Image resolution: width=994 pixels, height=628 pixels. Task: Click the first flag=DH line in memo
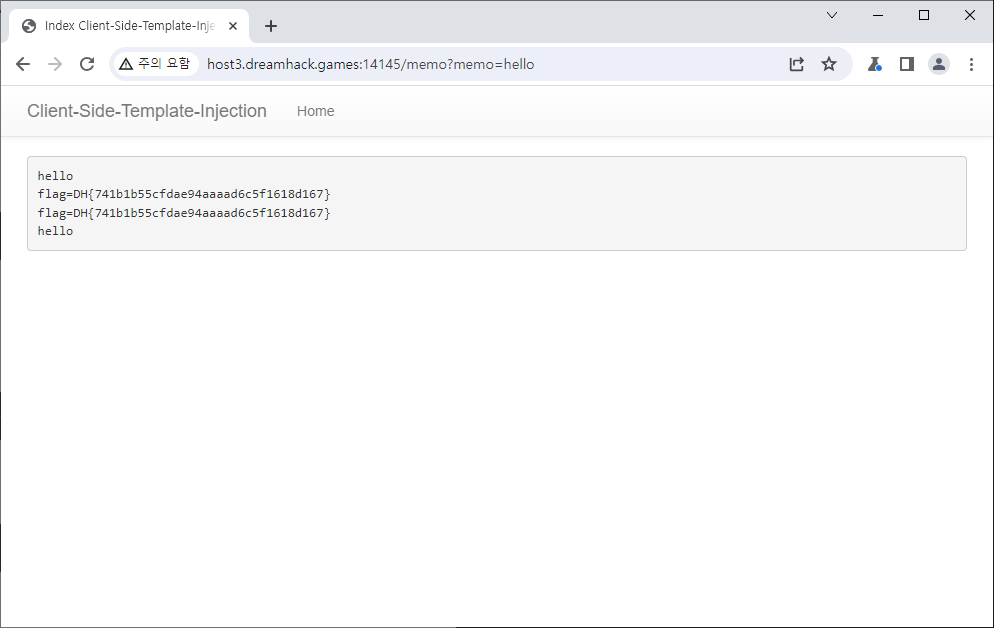click(183, 194)
